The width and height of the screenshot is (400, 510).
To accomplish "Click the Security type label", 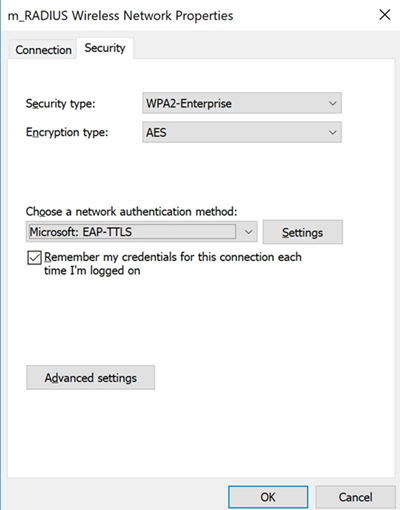I will coord(60,104).
